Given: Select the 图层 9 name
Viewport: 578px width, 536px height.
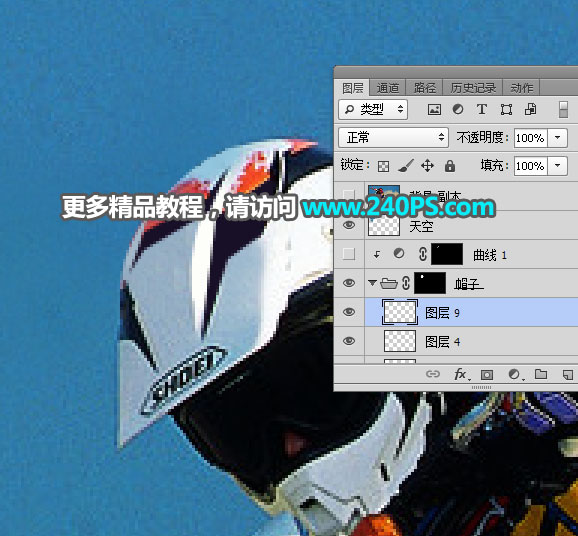Looking at the screenshot, I should pyautogui.click(x=442, y=313).
